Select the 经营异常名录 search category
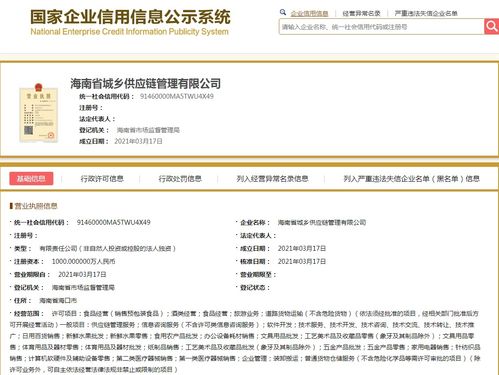 coord(361,13)
